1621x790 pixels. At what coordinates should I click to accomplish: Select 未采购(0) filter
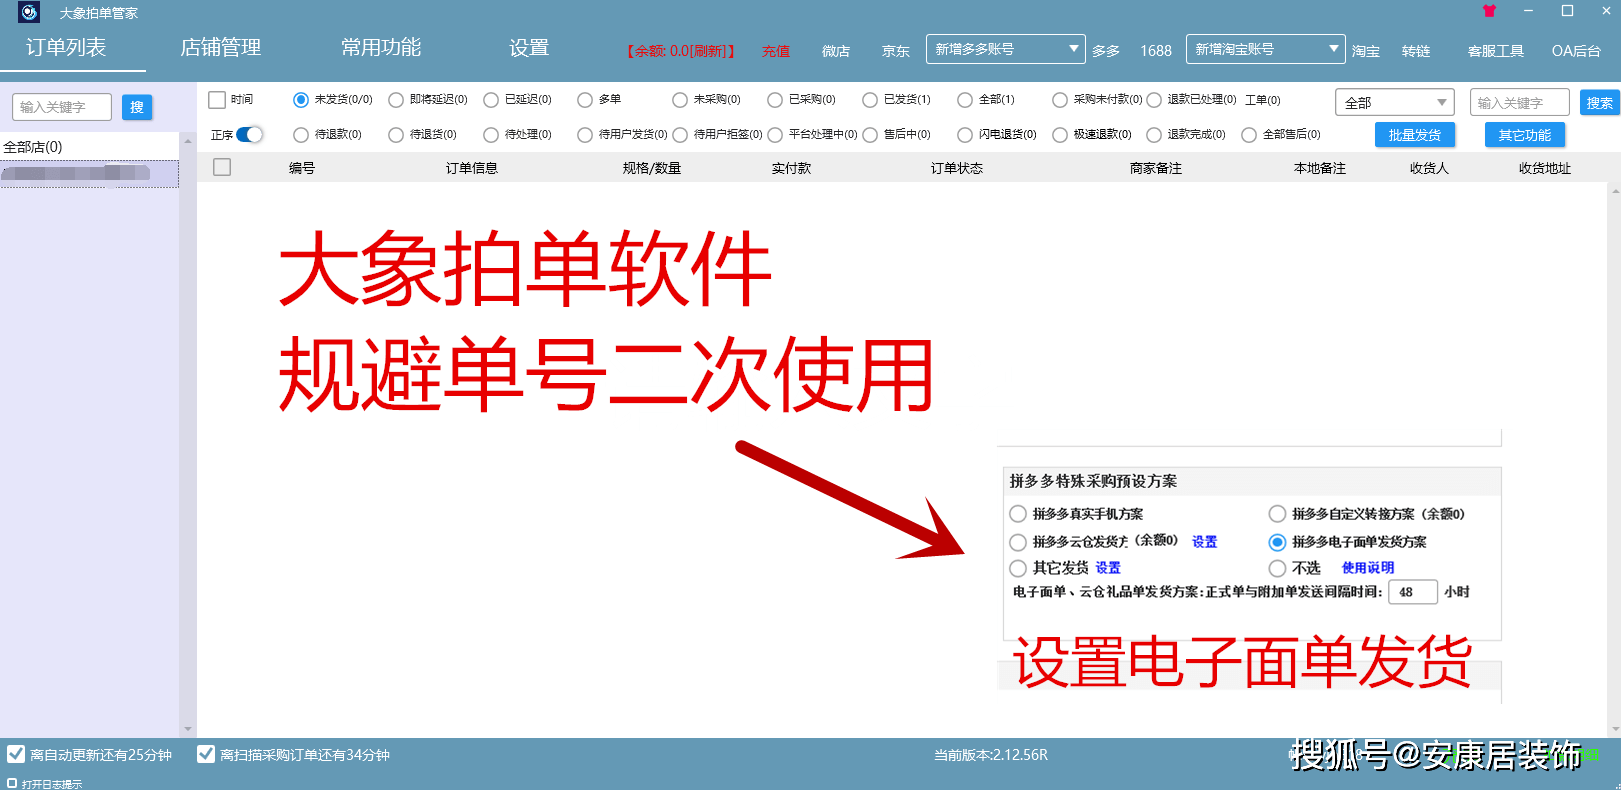[680, 100]
